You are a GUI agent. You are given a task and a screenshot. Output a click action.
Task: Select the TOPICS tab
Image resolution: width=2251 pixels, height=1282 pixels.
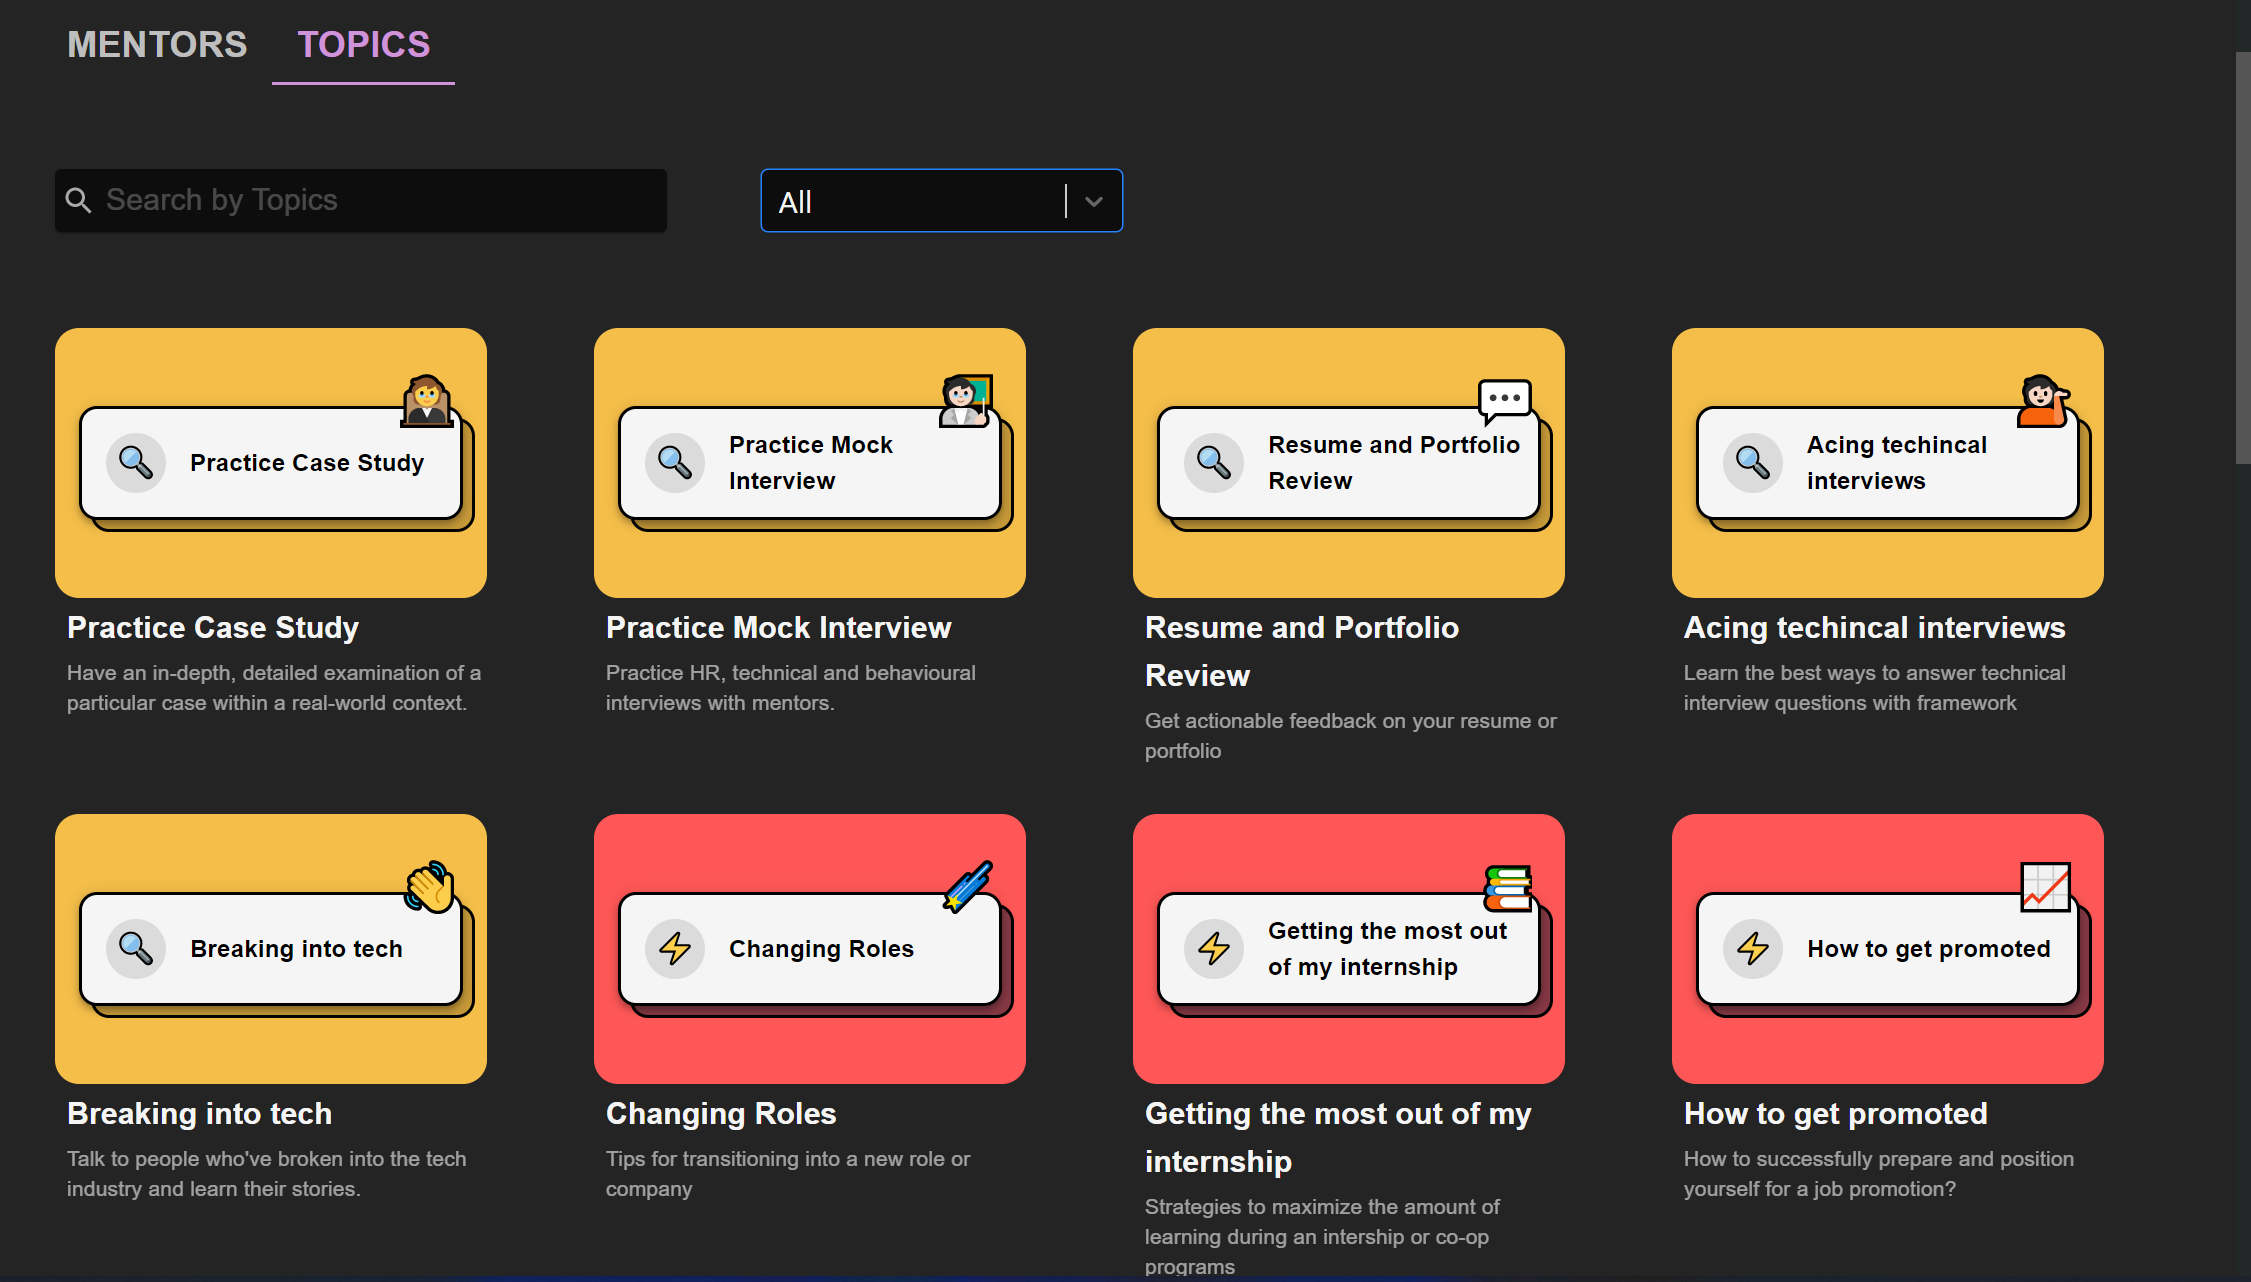click(363, 44)
